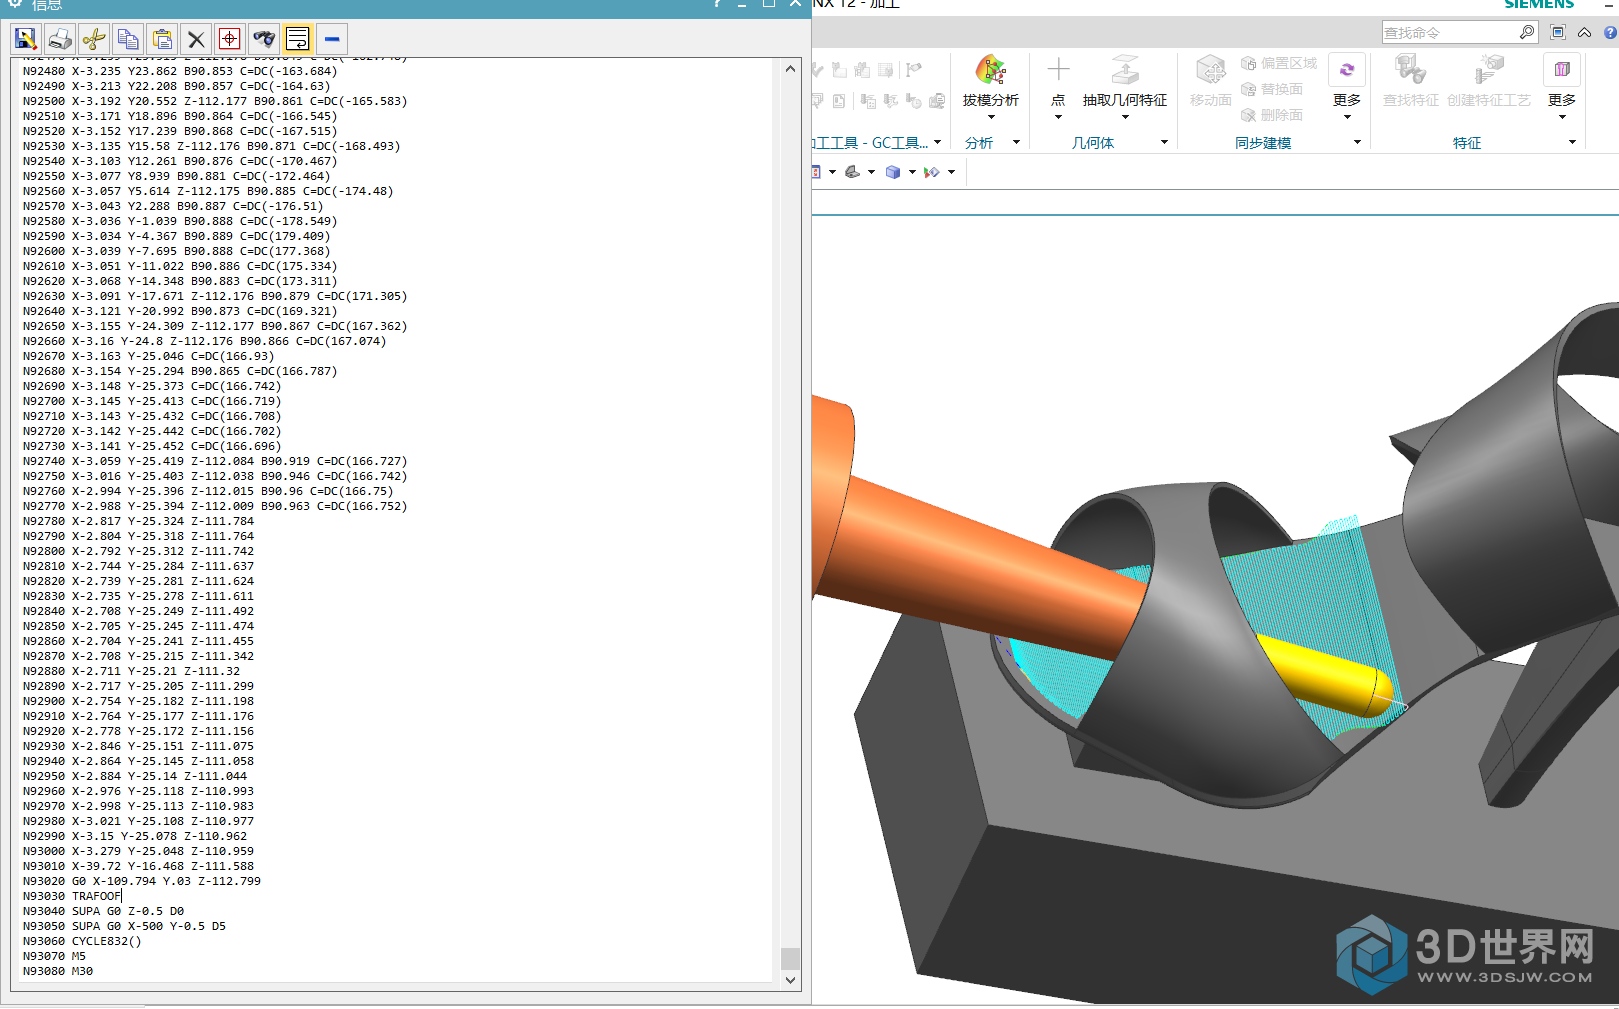Viewport: 1619px width, 1009px height.
Task: Click the help question mark in Information title bar
Action: coord(717,4)
